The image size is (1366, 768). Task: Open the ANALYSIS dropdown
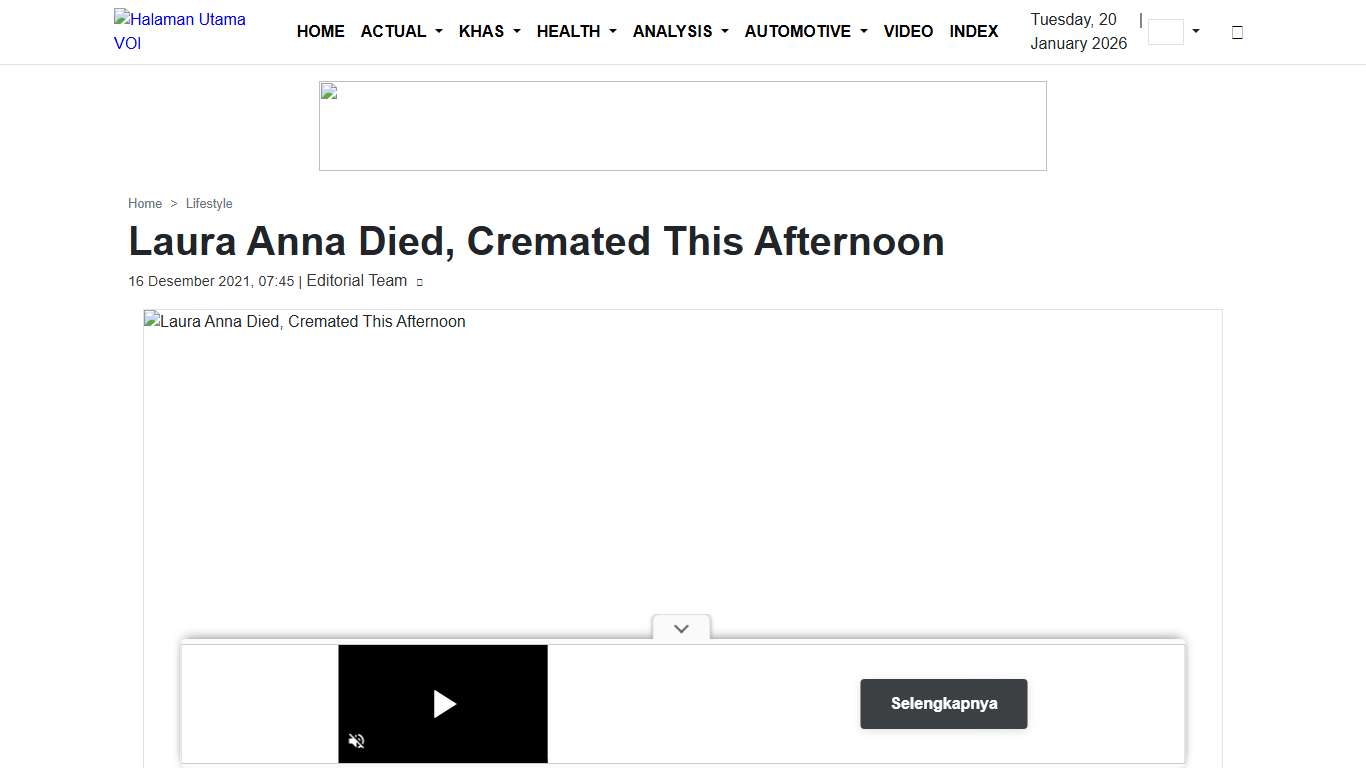pos(680,31)
